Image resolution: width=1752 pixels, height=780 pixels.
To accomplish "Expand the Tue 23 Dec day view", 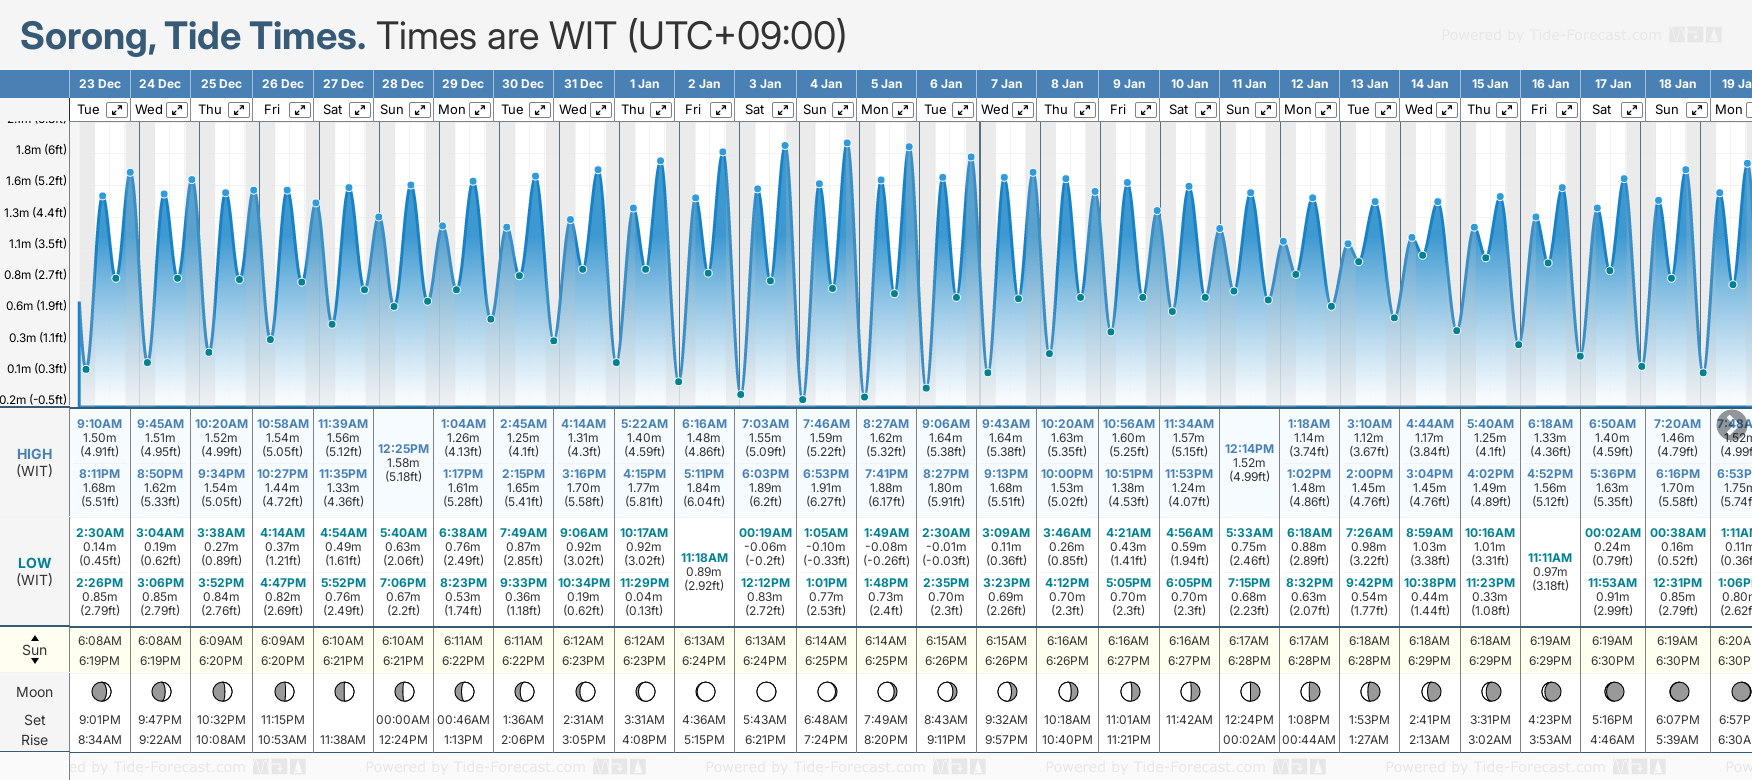I will point(117,110).
